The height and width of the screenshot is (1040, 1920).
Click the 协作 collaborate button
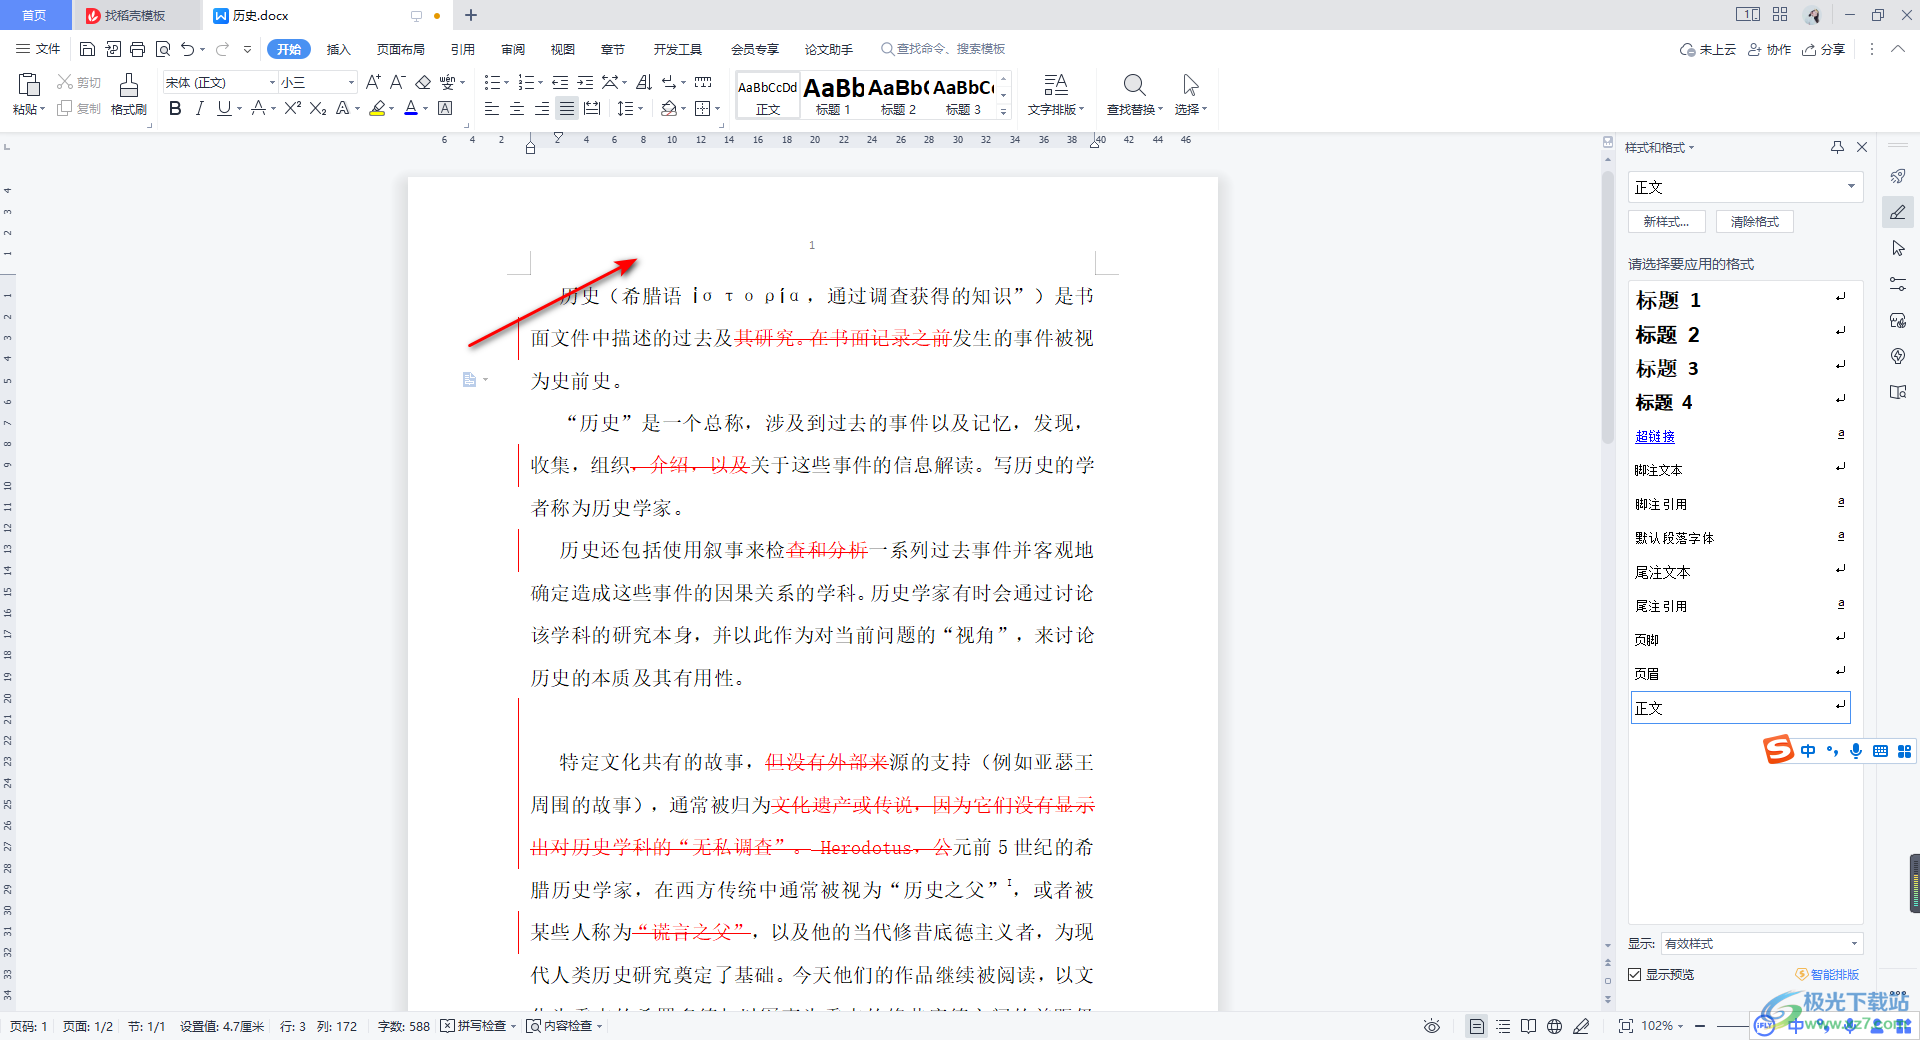[x=1770, y=49]
